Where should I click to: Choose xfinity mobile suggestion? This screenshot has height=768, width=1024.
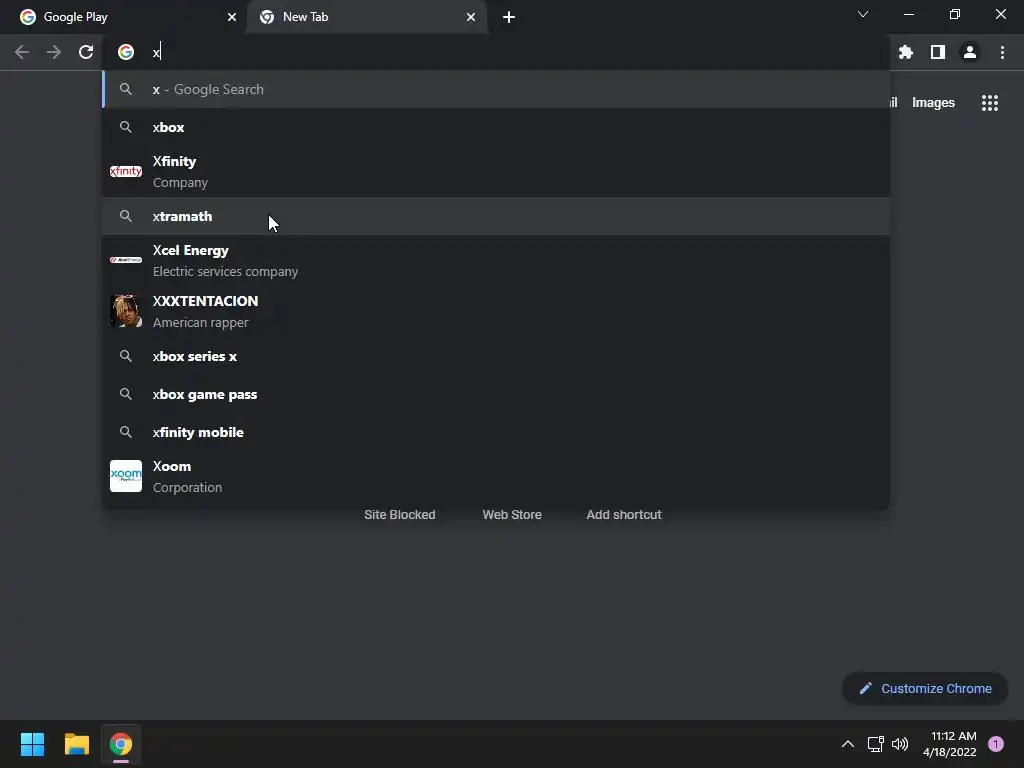(x=496, y=432)
